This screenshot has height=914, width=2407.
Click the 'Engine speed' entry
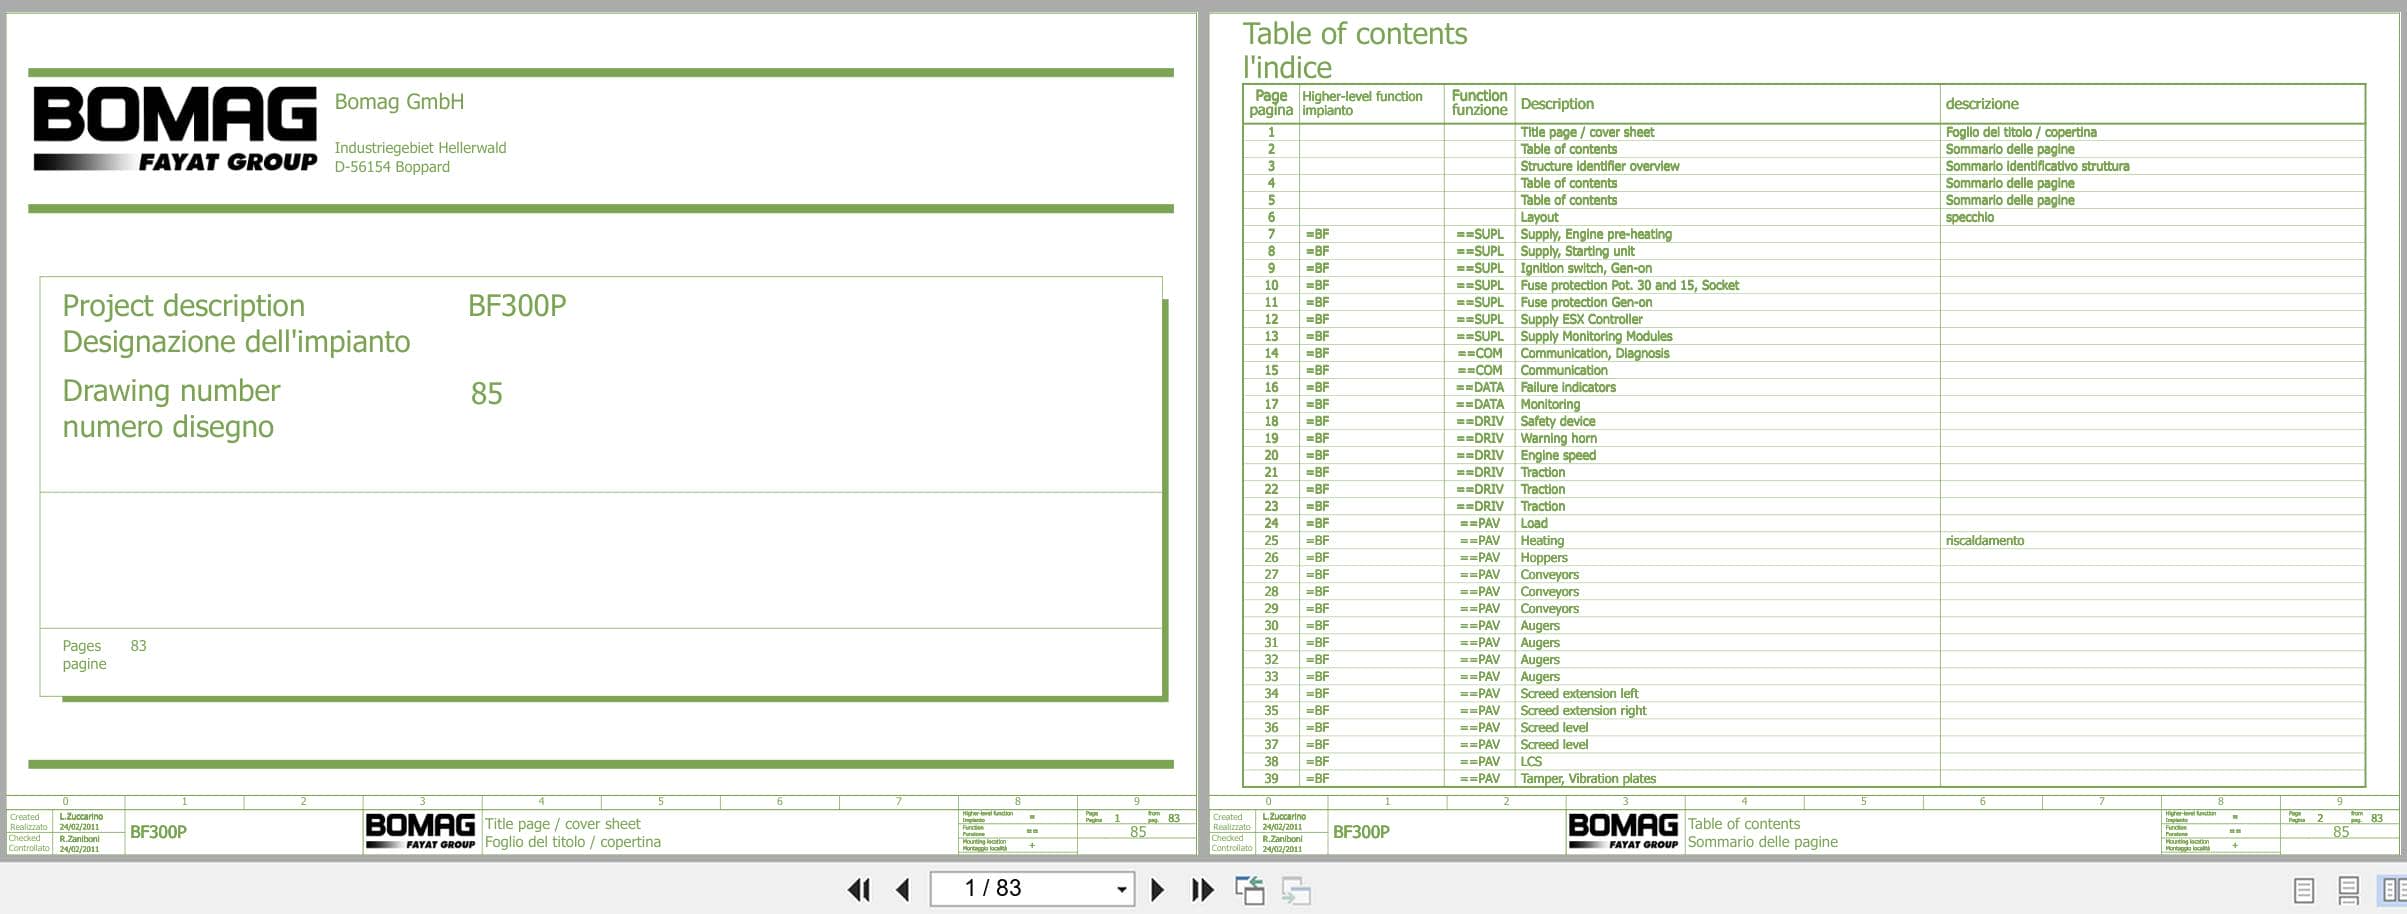(1558, 455)
